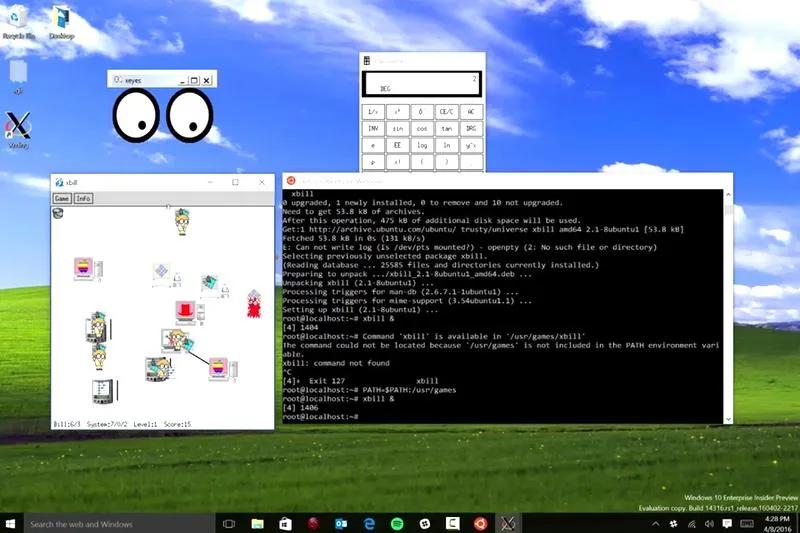
Task: Open Task View from the taskbar
Action: click(x=229, y=524)
